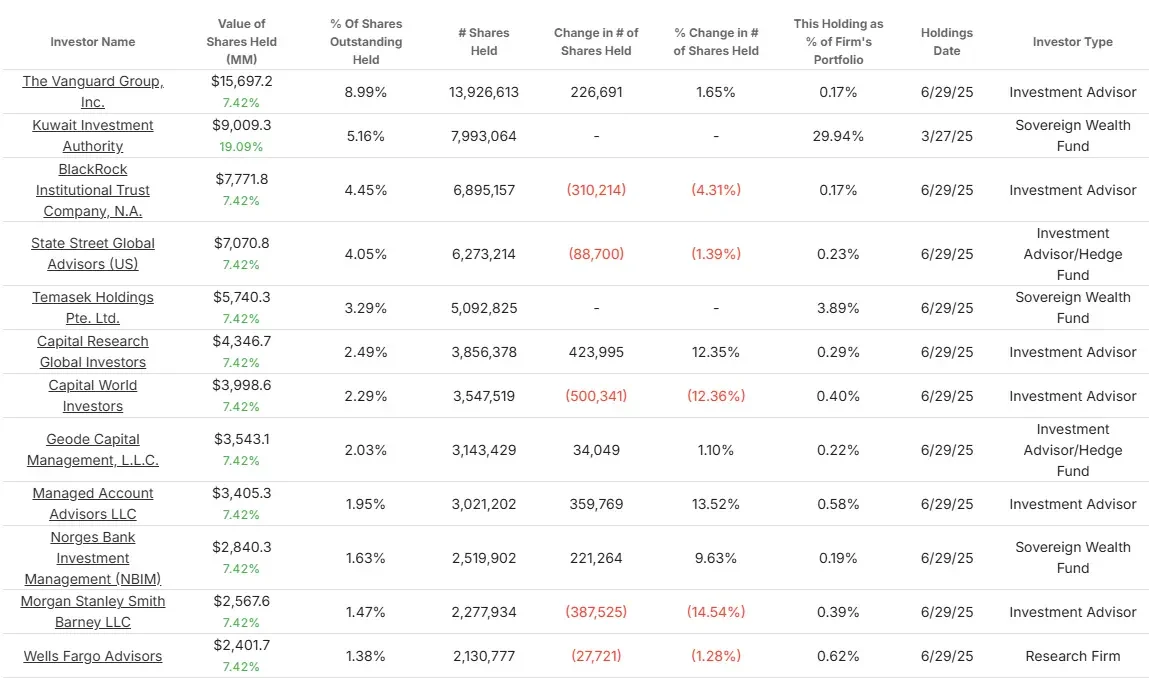Click % Of Shares Outstanding Held header

click(366, 42)
